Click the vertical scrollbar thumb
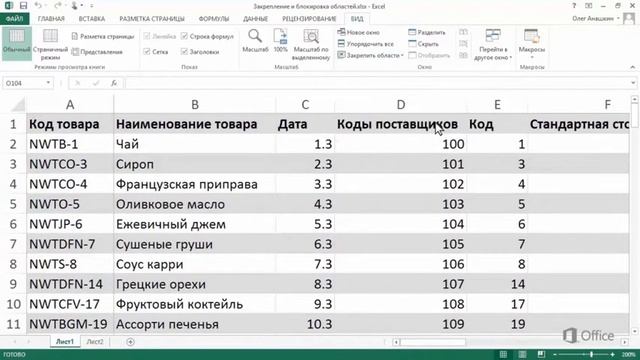This screenshot has height=360, width=640. click(634, 116)
